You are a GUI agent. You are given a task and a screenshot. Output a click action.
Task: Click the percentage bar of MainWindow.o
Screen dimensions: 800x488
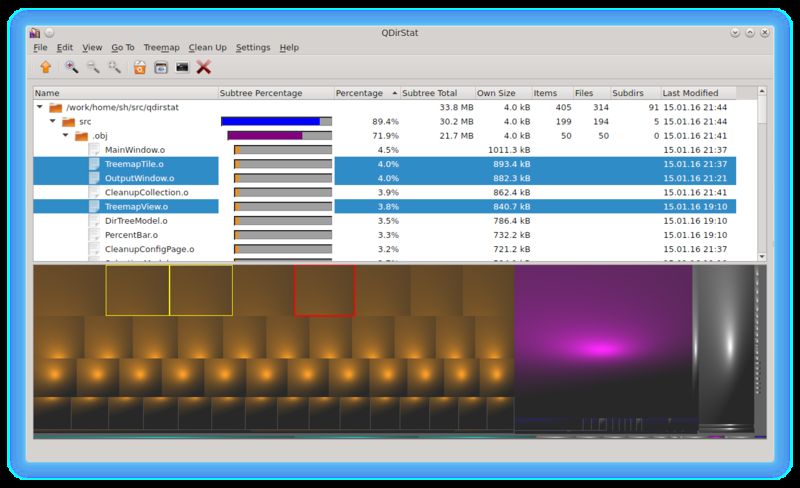pos(283,150)
